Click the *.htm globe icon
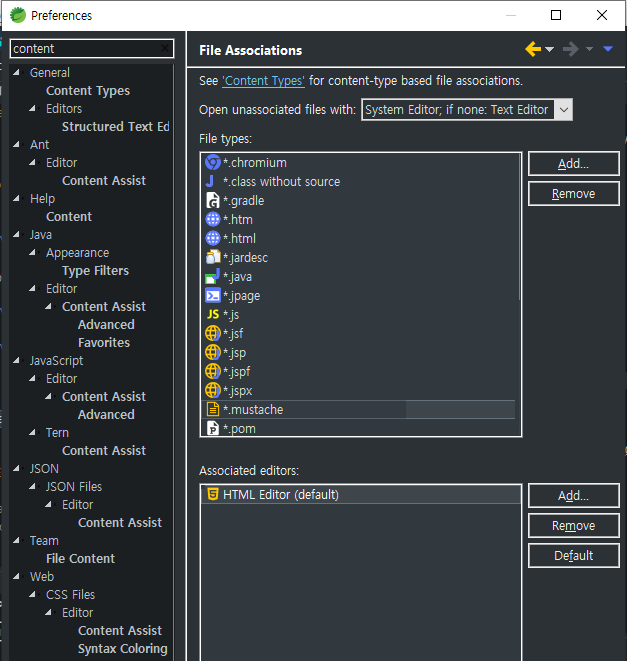Screen dimensions: 627x661 point(213,219)
